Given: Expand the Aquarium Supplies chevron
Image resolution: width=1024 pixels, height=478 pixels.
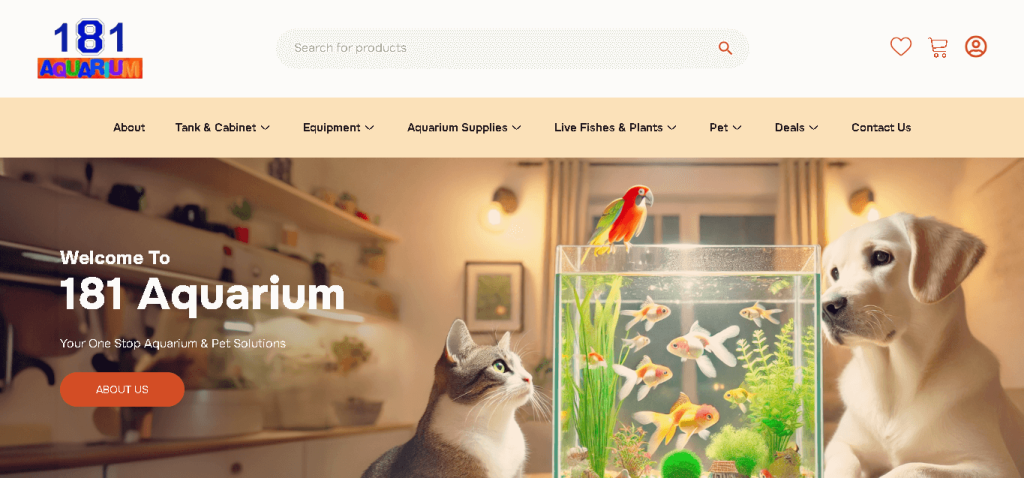Looking at the screenshot, I should pyautogui.click(x=517, y=128).
